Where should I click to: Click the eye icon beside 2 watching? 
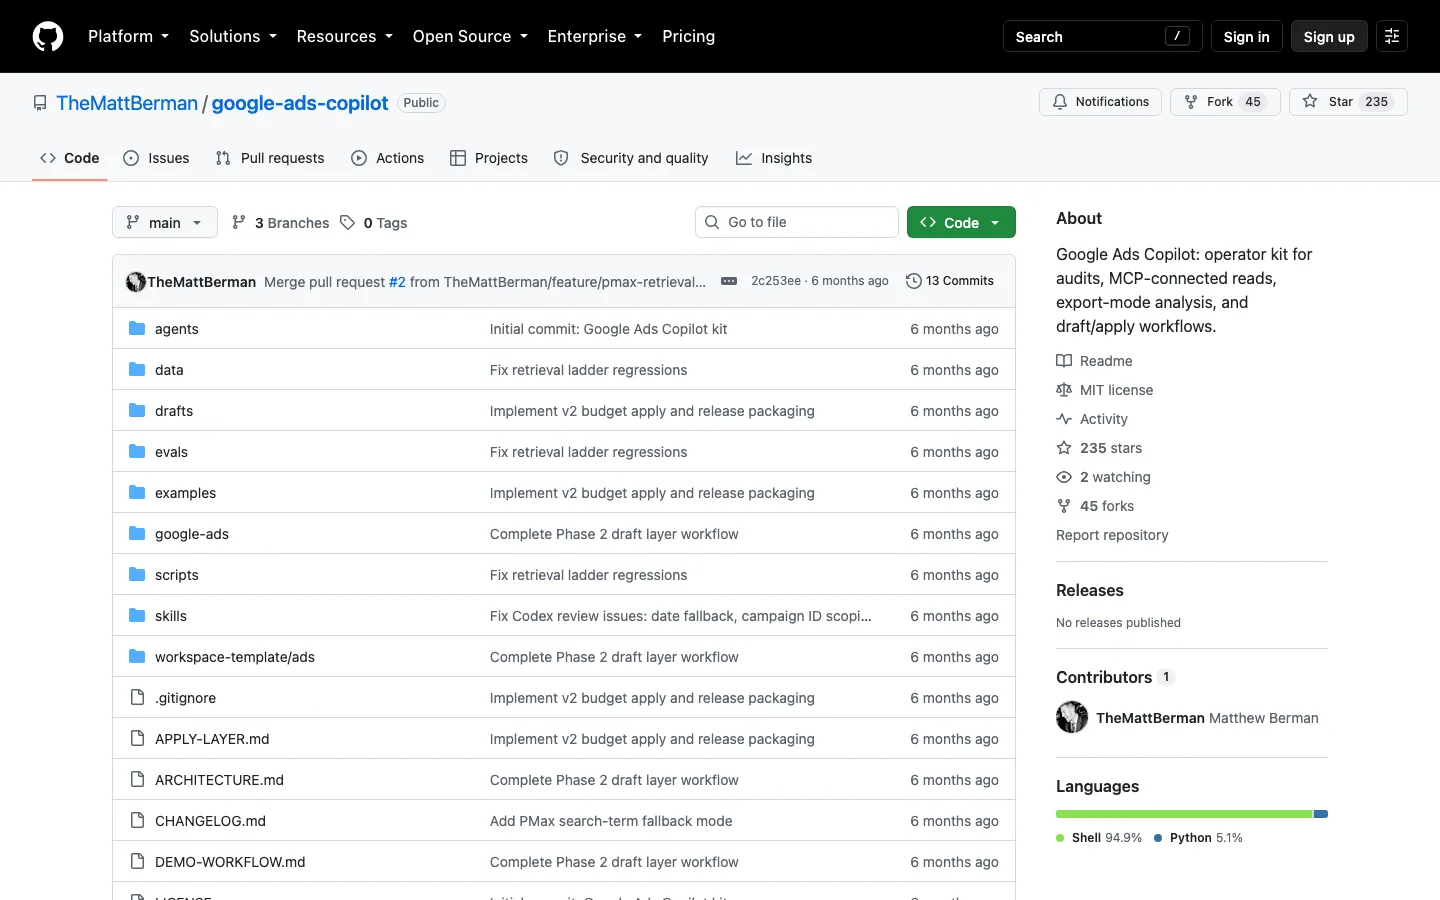(x=1064, y=477)
